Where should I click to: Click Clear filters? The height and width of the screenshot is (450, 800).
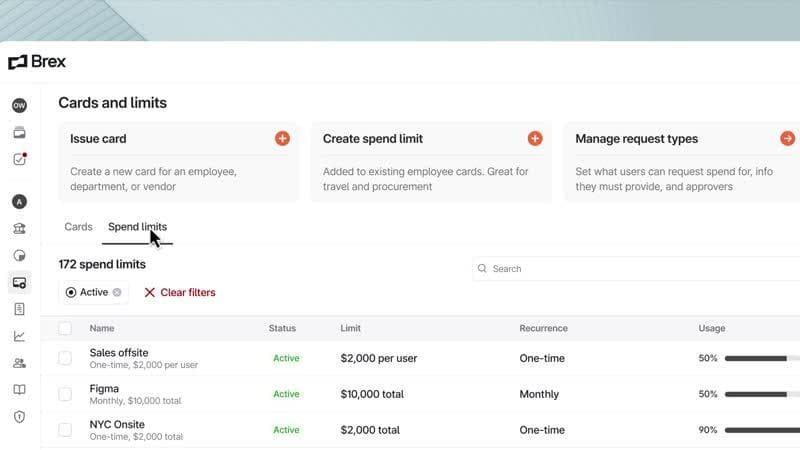[x=180, y=293]
